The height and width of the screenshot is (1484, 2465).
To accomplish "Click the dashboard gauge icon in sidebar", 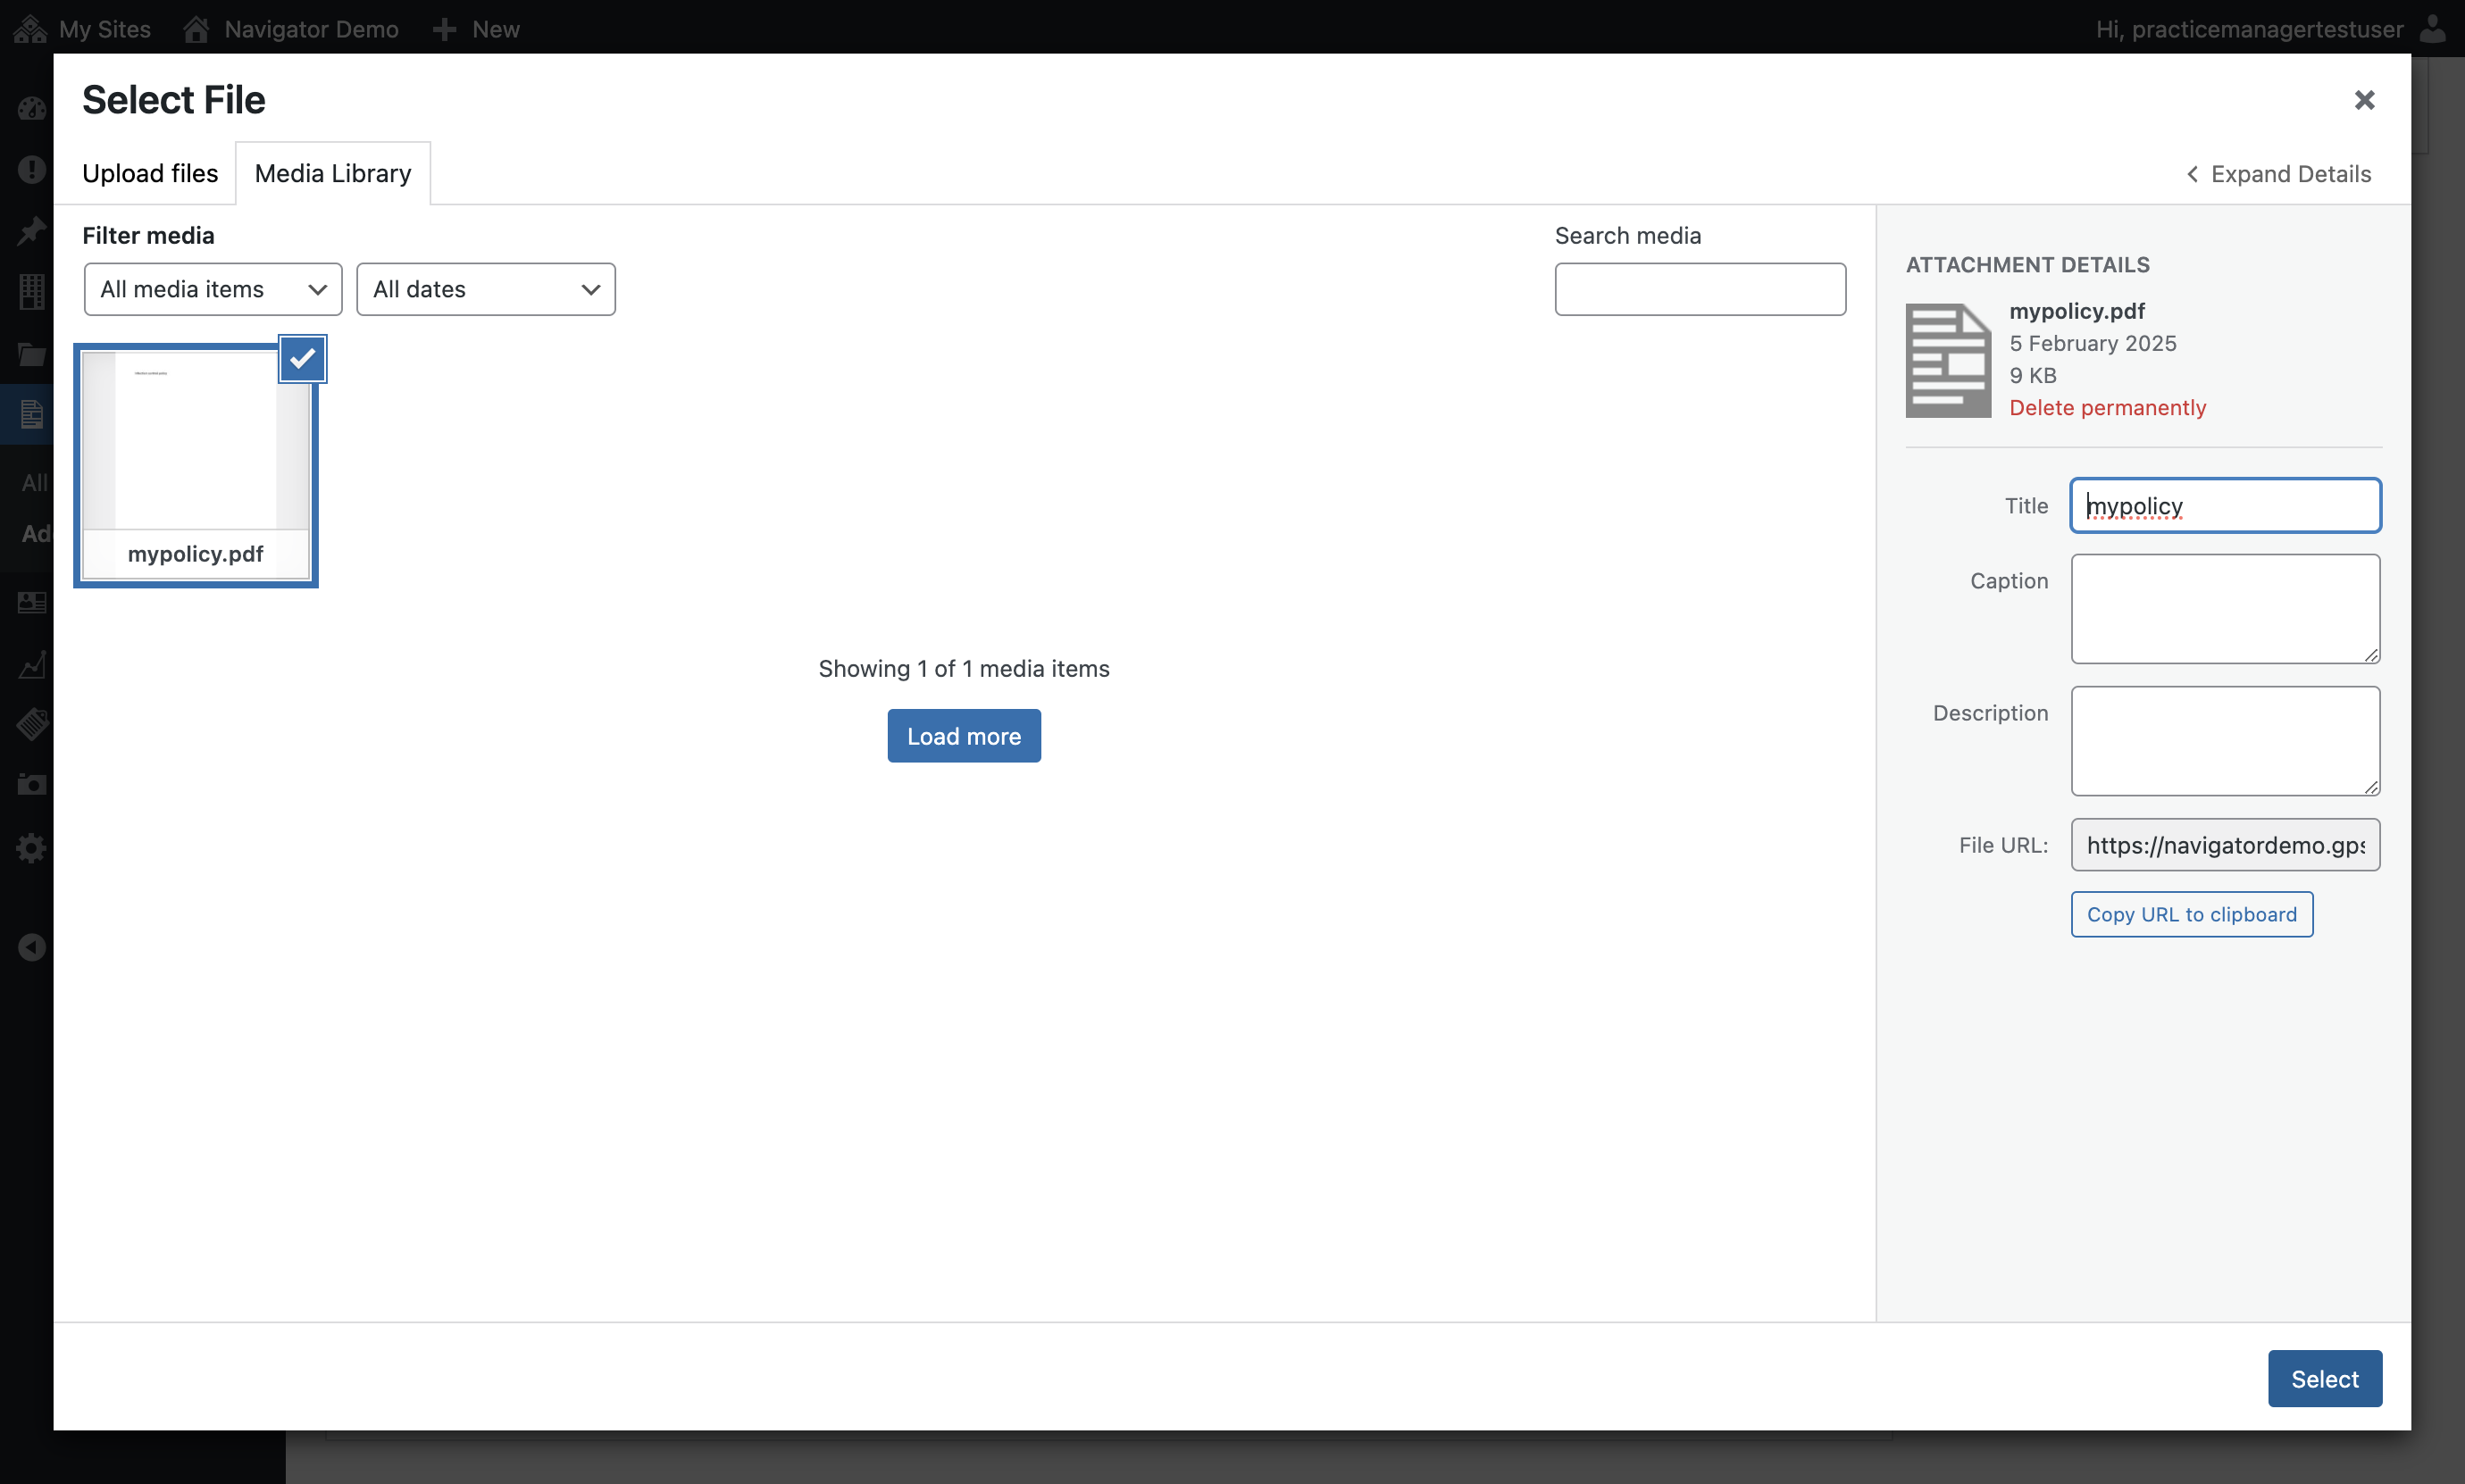I will click(32, 108).
